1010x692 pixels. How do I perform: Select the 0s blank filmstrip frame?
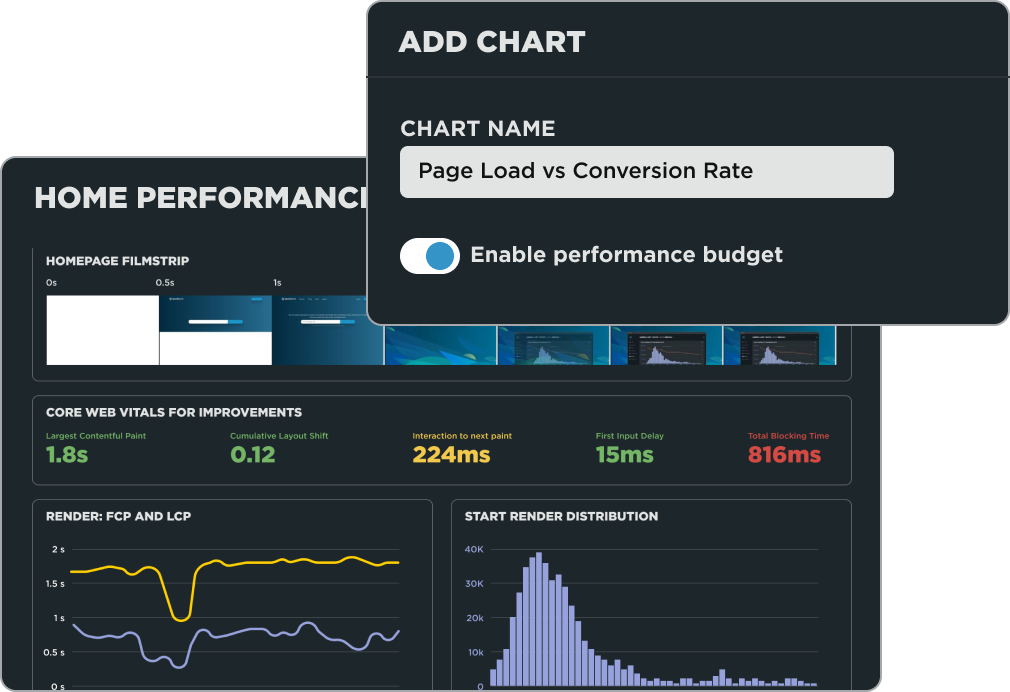(x=102, y=330)
